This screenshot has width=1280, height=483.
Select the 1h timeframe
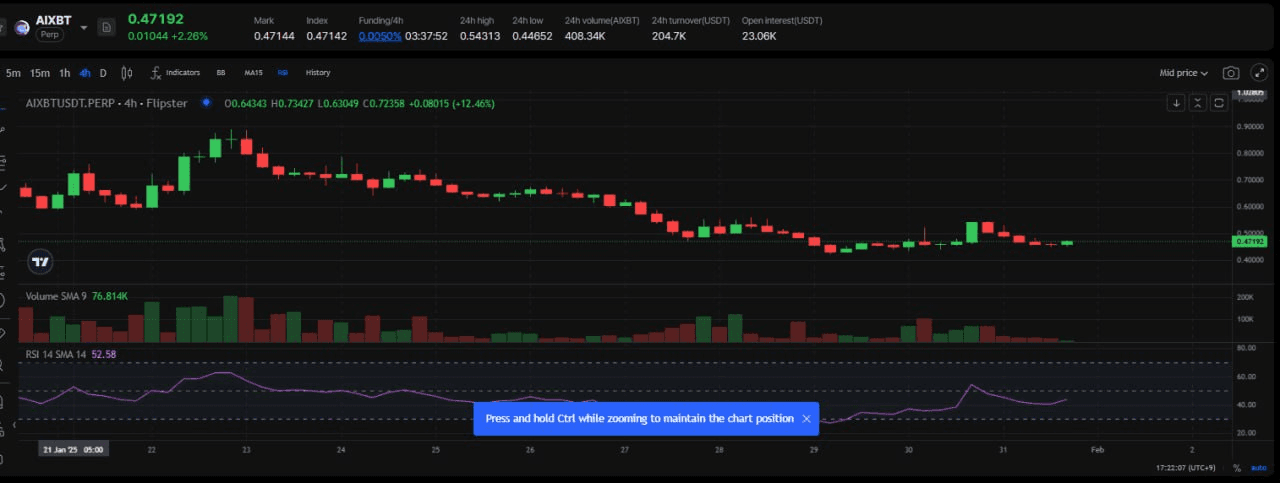coord(65,73)
